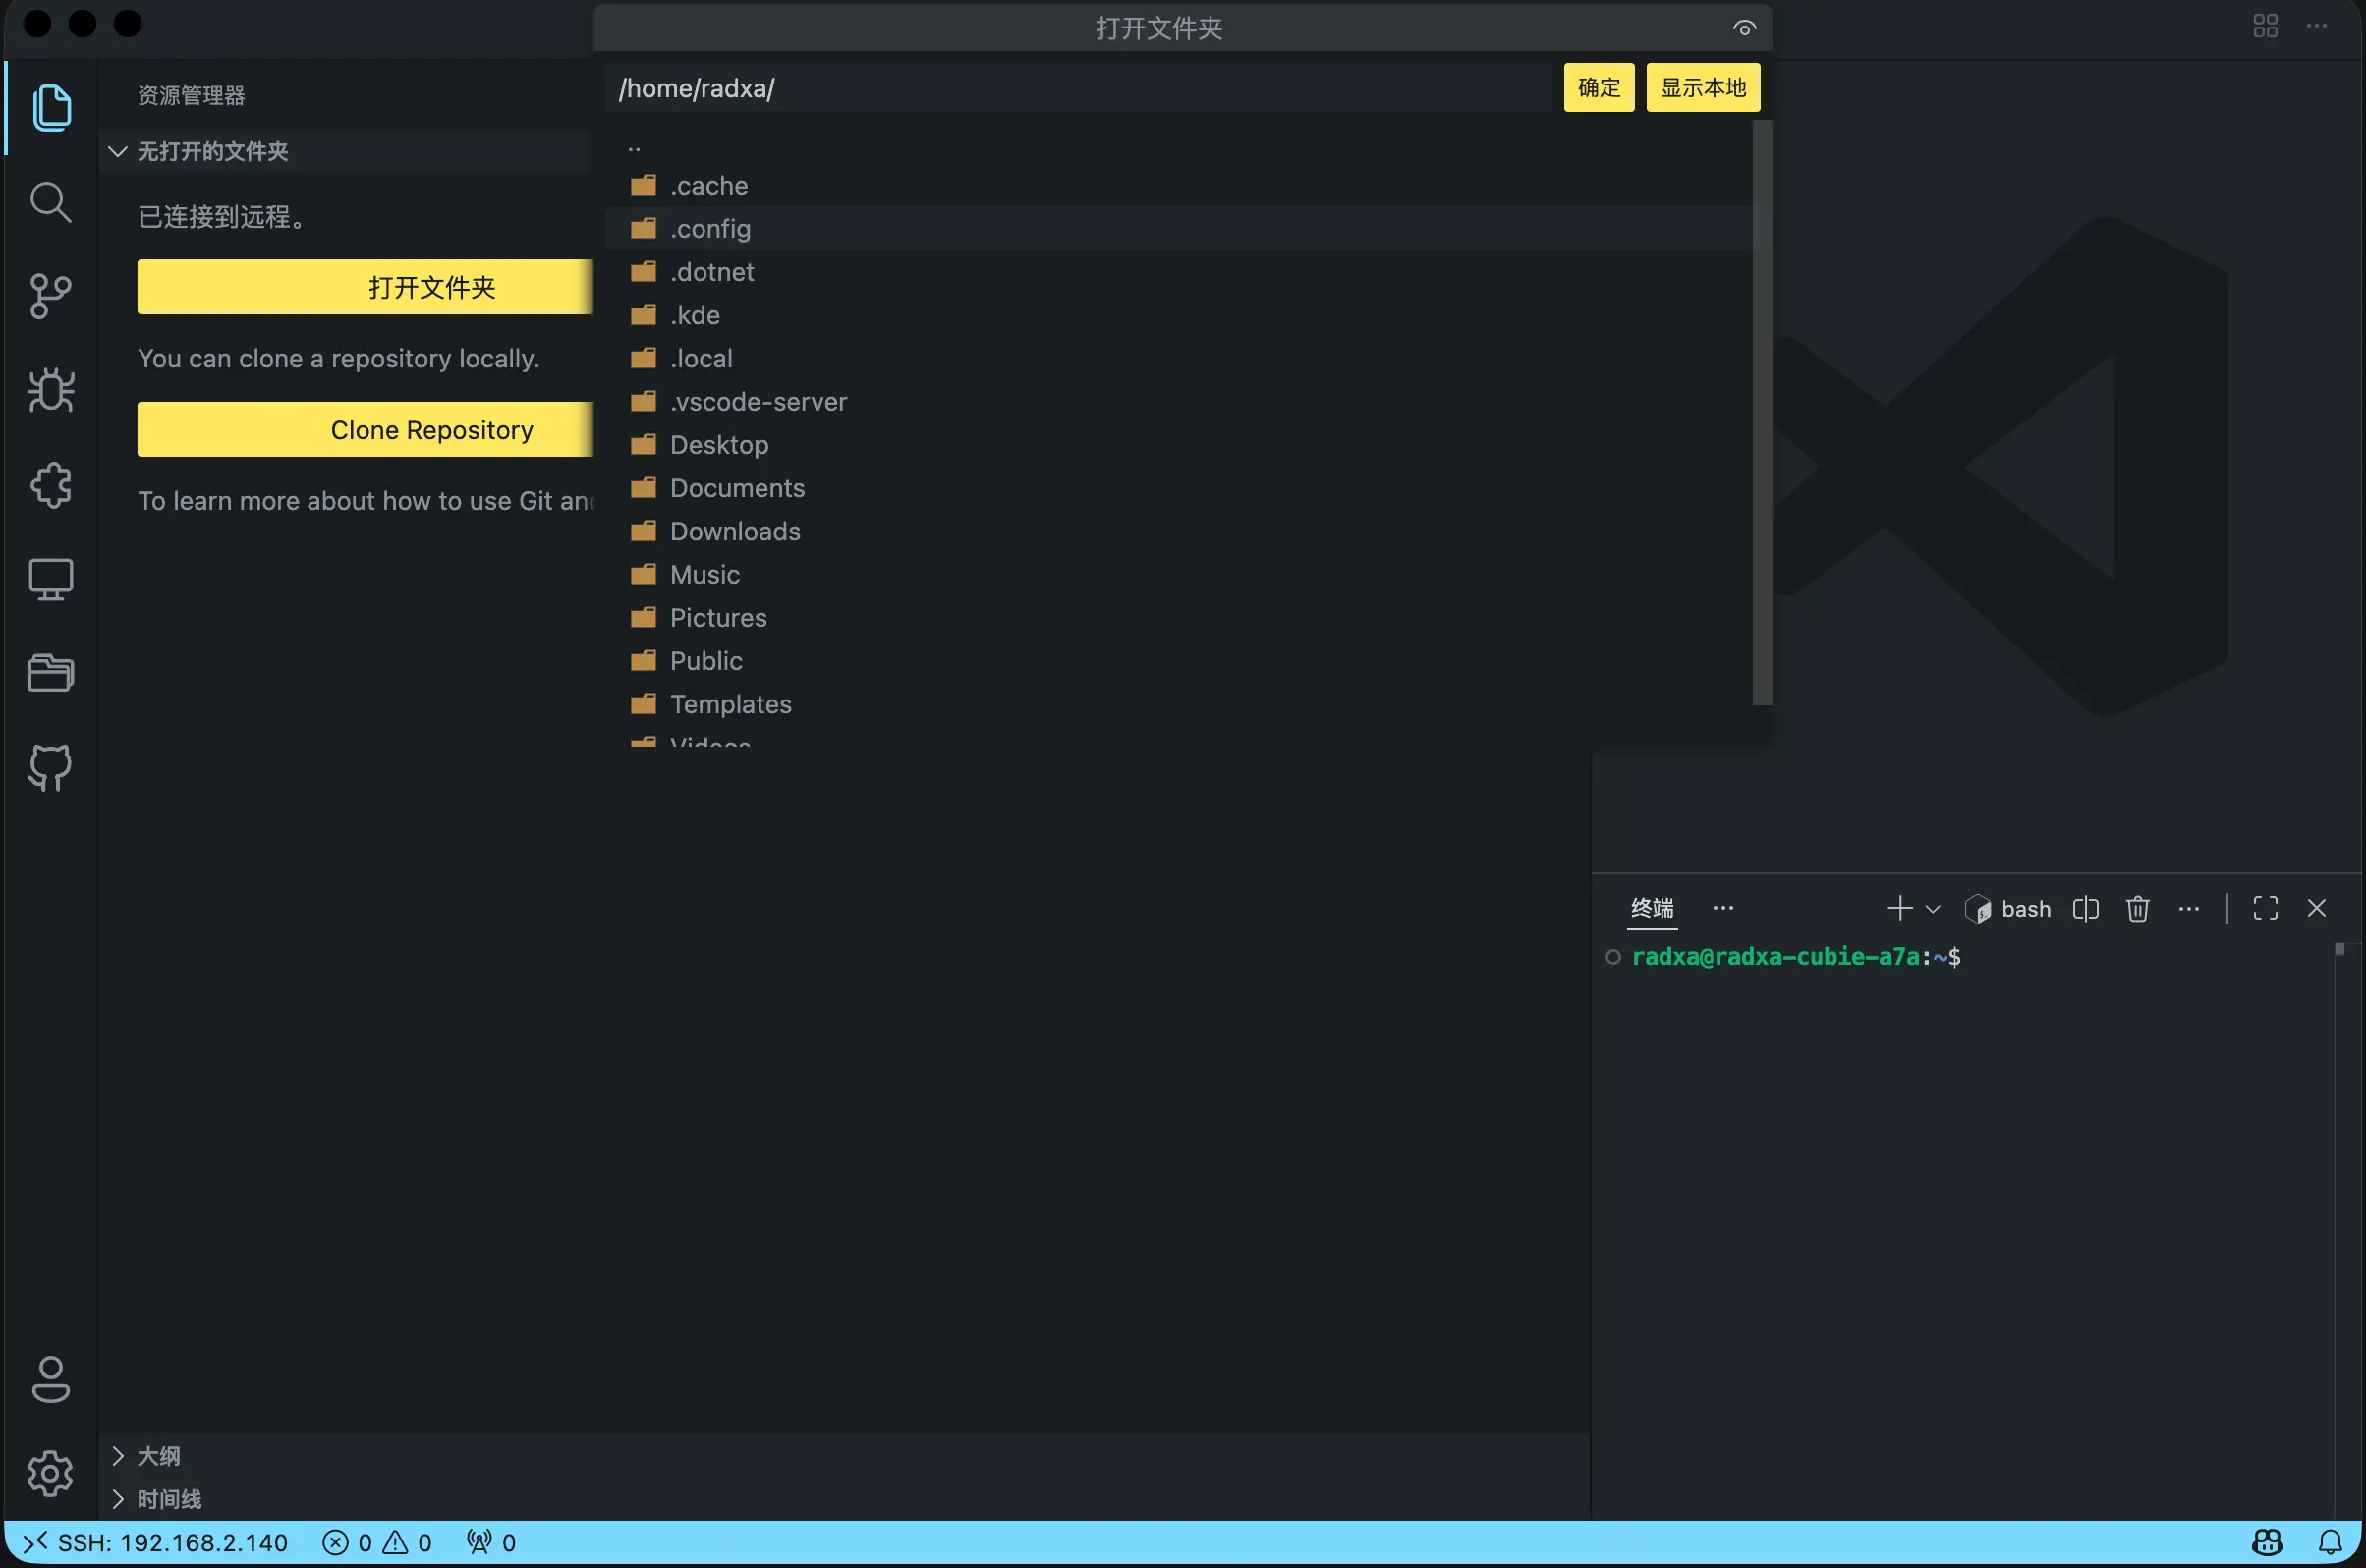Image resolution: width=2366 pixels, height=1568 pixels.
Task: Open Run and Debug bug icon
Action: (x=50, y=391)
